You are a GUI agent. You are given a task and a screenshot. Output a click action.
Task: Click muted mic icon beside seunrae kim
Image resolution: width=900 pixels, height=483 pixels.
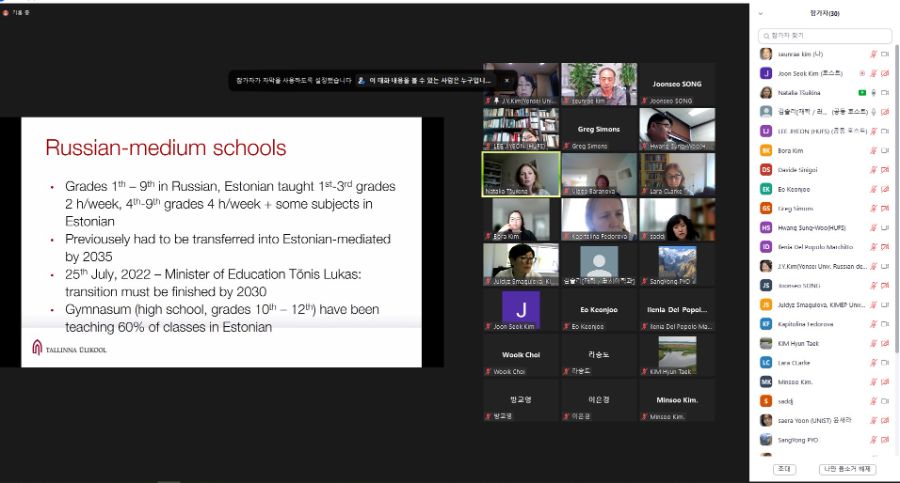pyautogui.click(x=873, y=54)
